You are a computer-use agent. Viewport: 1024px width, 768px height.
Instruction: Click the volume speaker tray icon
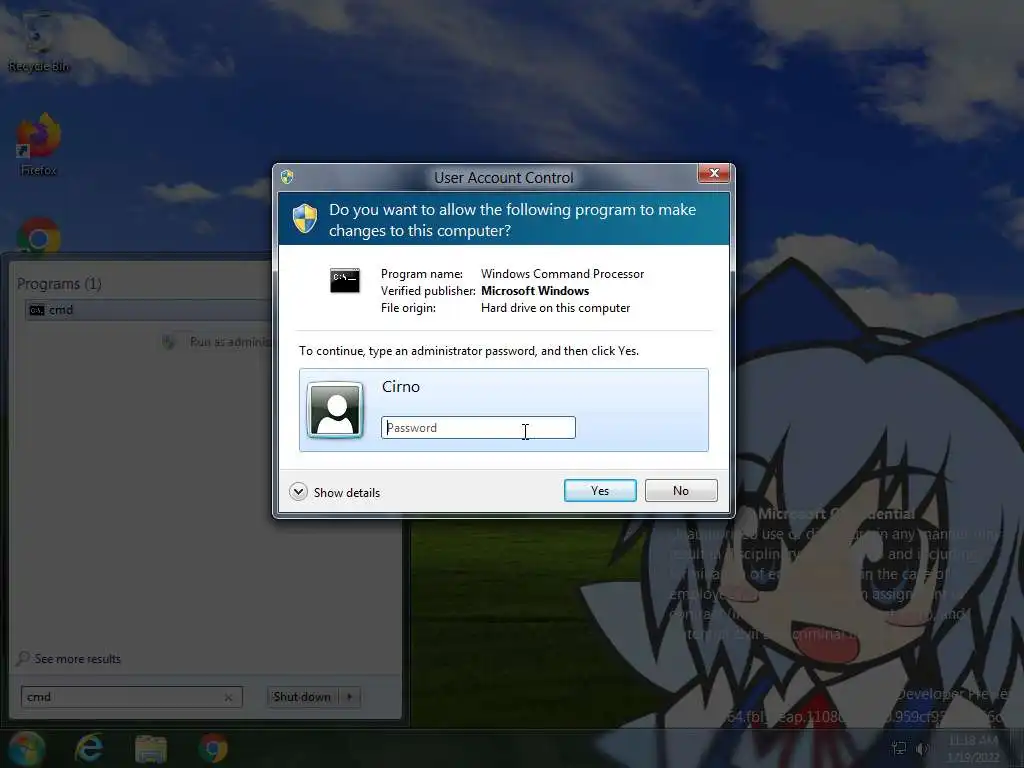[x=921, y=748]
